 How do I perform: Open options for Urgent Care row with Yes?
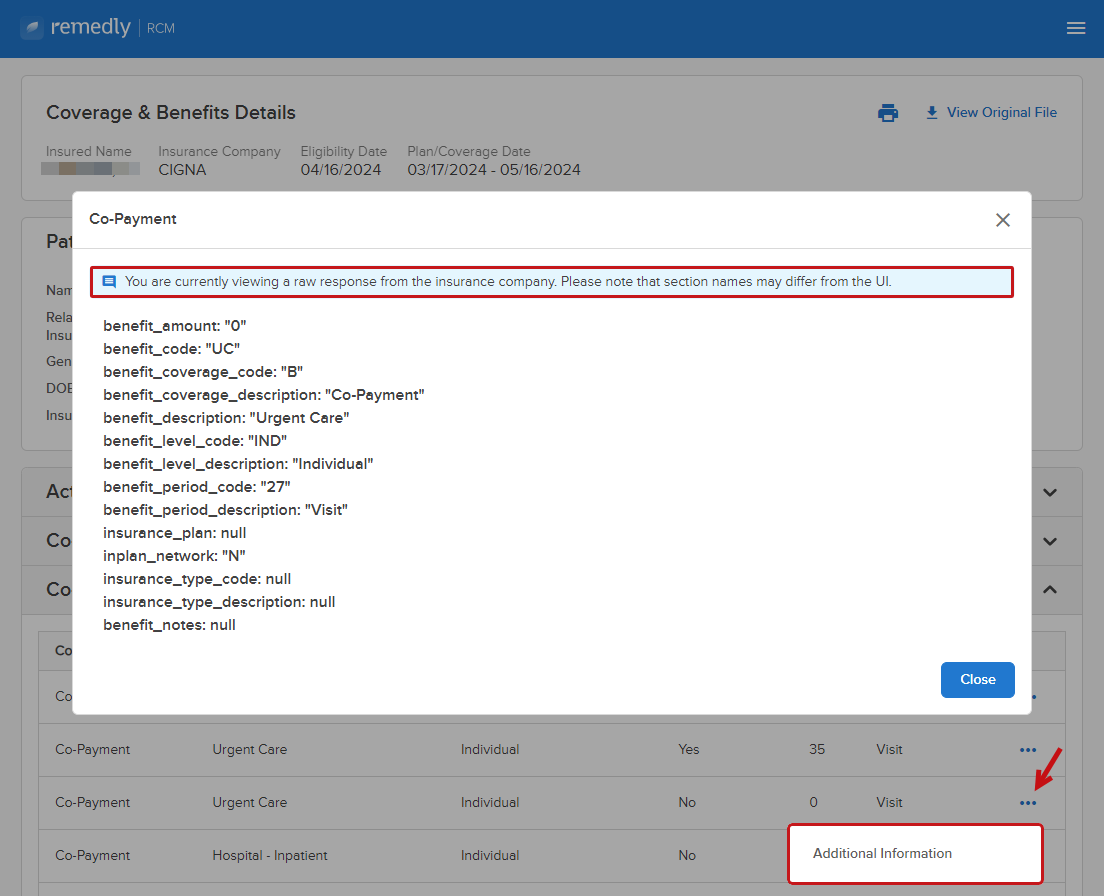[1028, 750]
